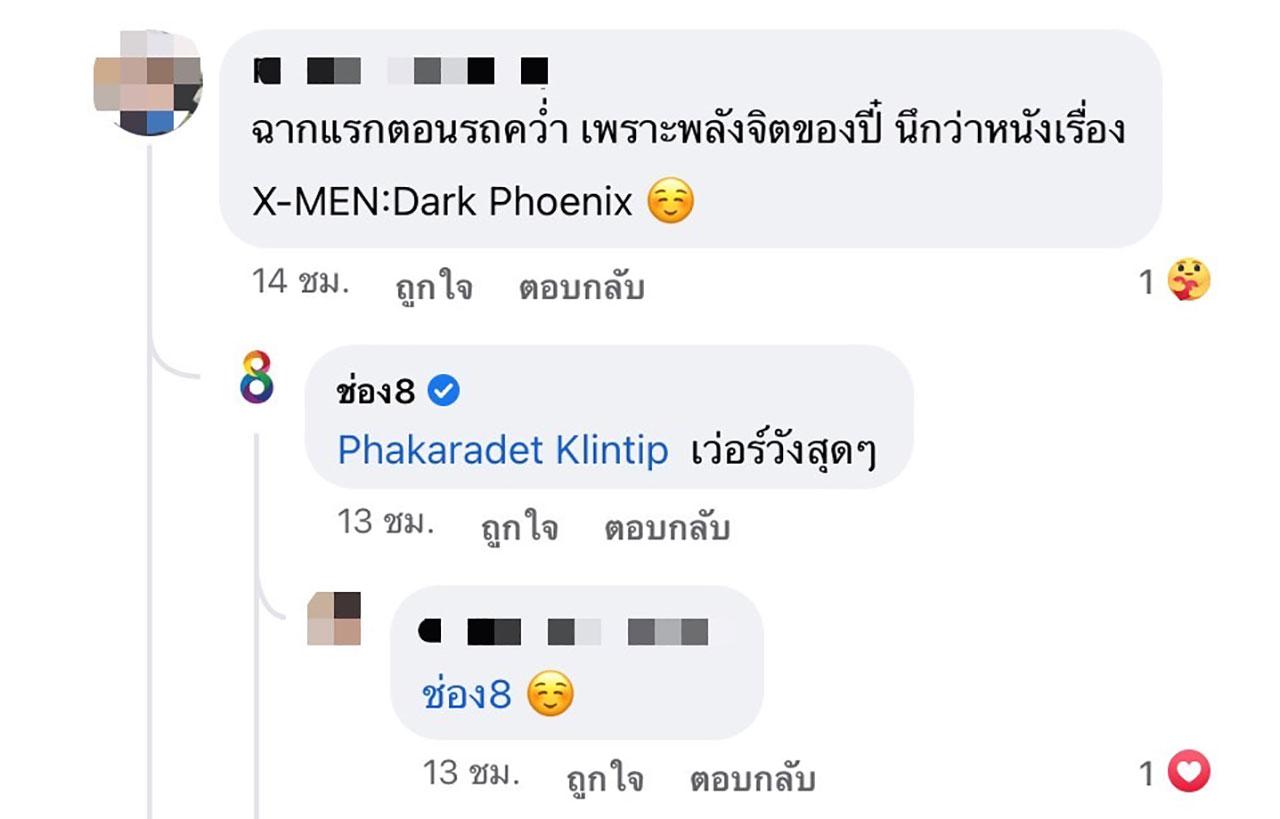Click the blurred name of the top commenter
The height and width of the screenshot is (819, 1280).
pos(403,71)
